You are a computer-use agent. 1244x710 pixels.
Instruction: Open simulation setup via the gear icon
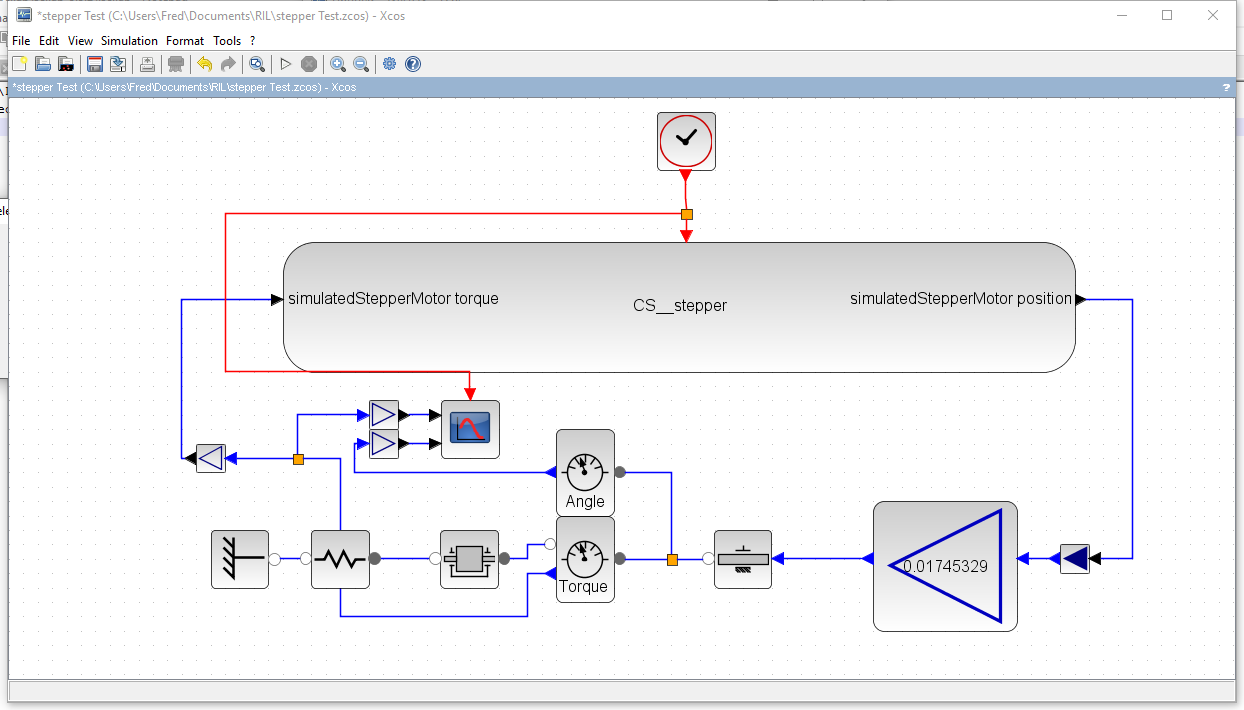click(x=390, y=64)
